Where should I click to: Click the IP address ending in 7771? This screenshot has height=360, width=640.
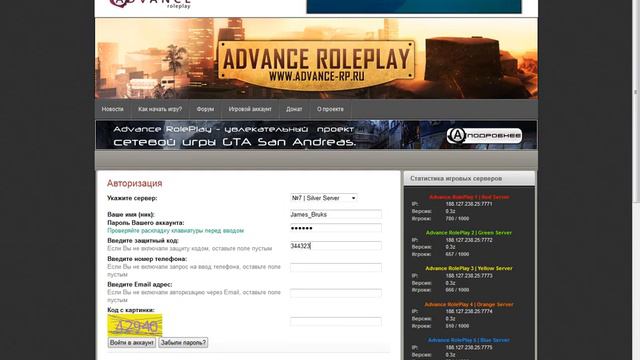coord(469,204)
